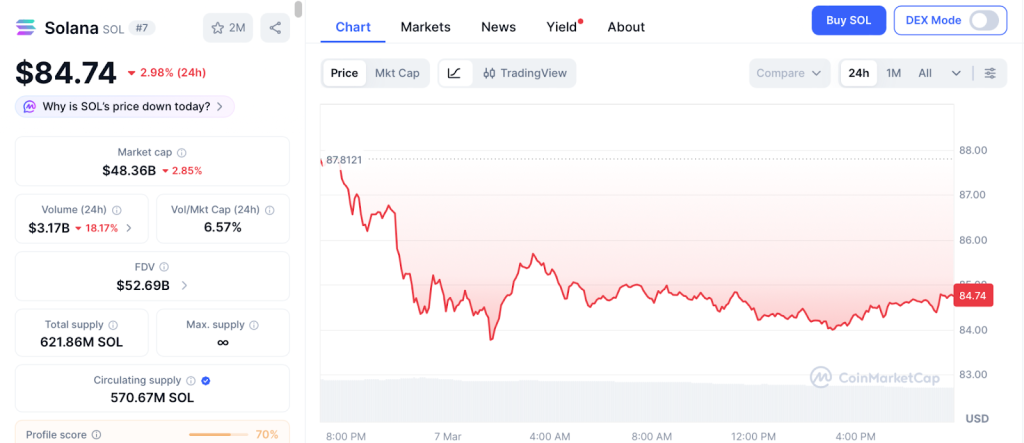
Task: Open the chart settings sliders icon
Action: tap(990, 73)
